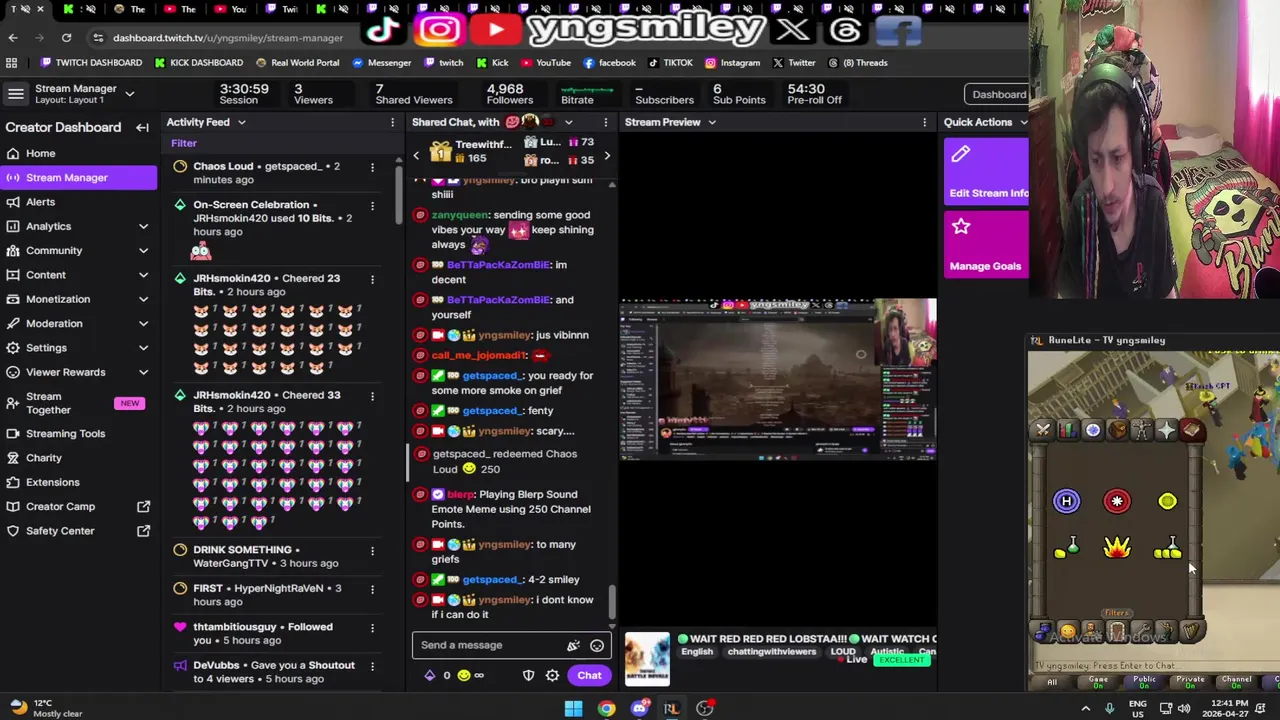Toggle the Public chat filter in RuneLite
The image size is (1280, 720).
(x=1144, y=681)
